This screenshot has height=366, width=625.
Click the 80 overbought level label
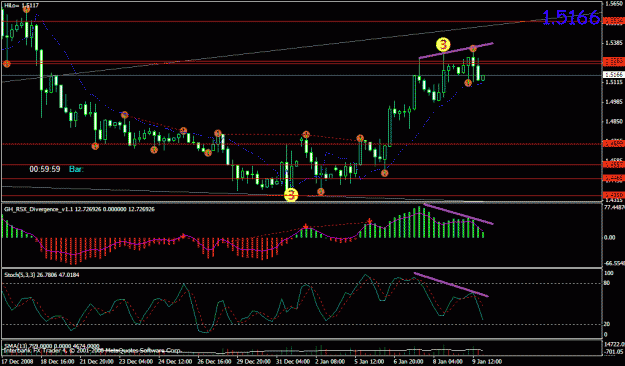tap(607, 283)
